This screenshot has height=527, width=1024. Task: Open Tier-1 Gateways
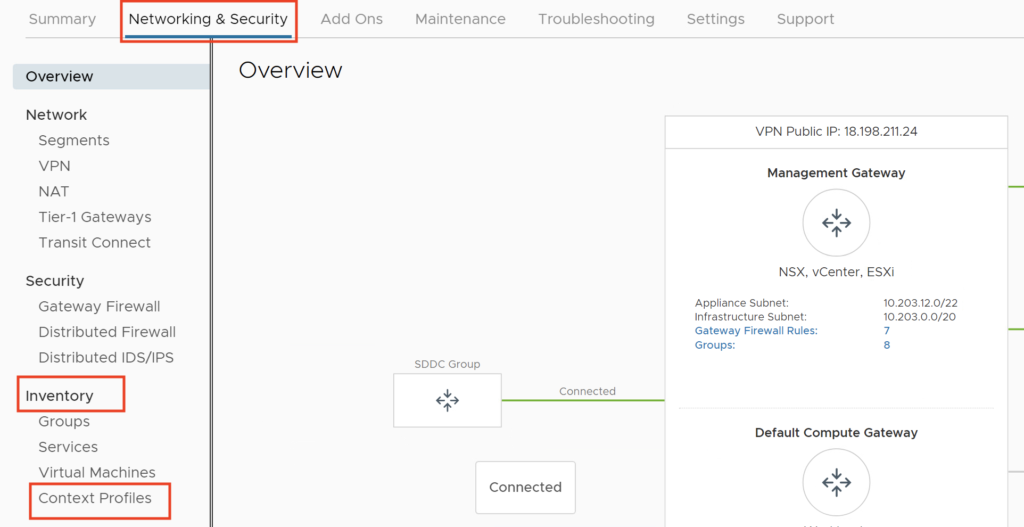click(x=95, y=217)
